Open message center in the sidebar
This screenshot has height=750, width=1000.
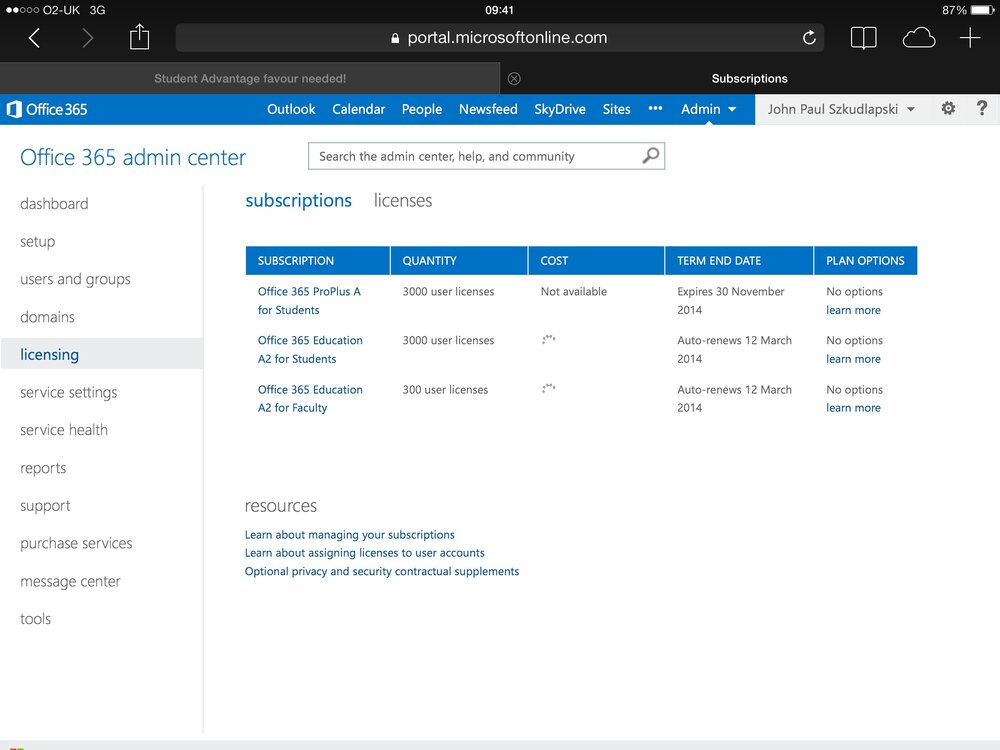point(70,582)
